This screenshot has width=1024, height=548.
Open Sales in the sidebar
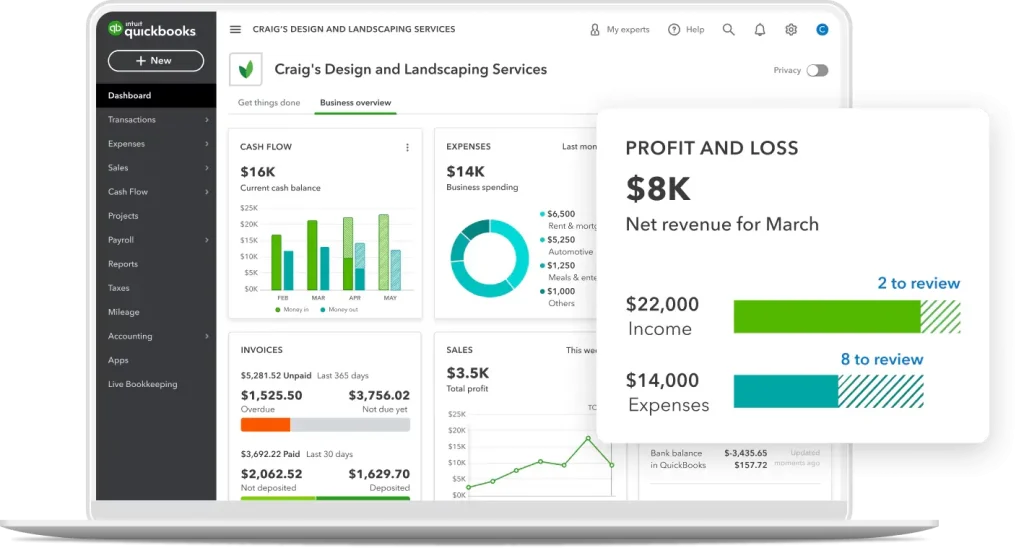pyautogui.click(x=118, y=168)
